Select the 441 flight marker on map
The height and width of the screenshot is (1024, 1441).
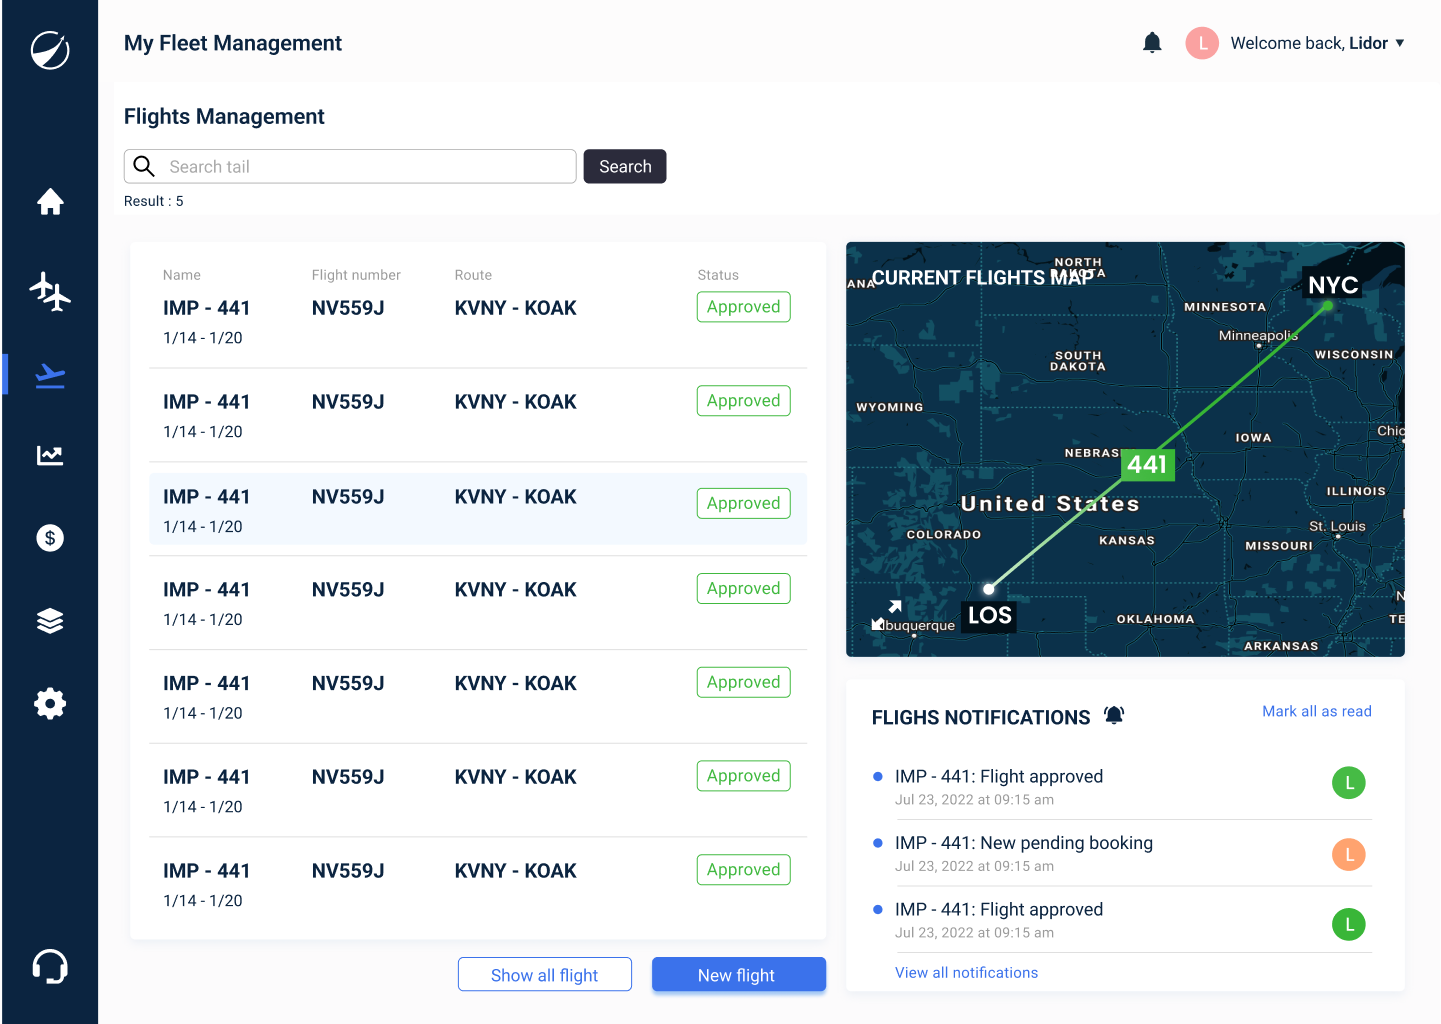1147,464
